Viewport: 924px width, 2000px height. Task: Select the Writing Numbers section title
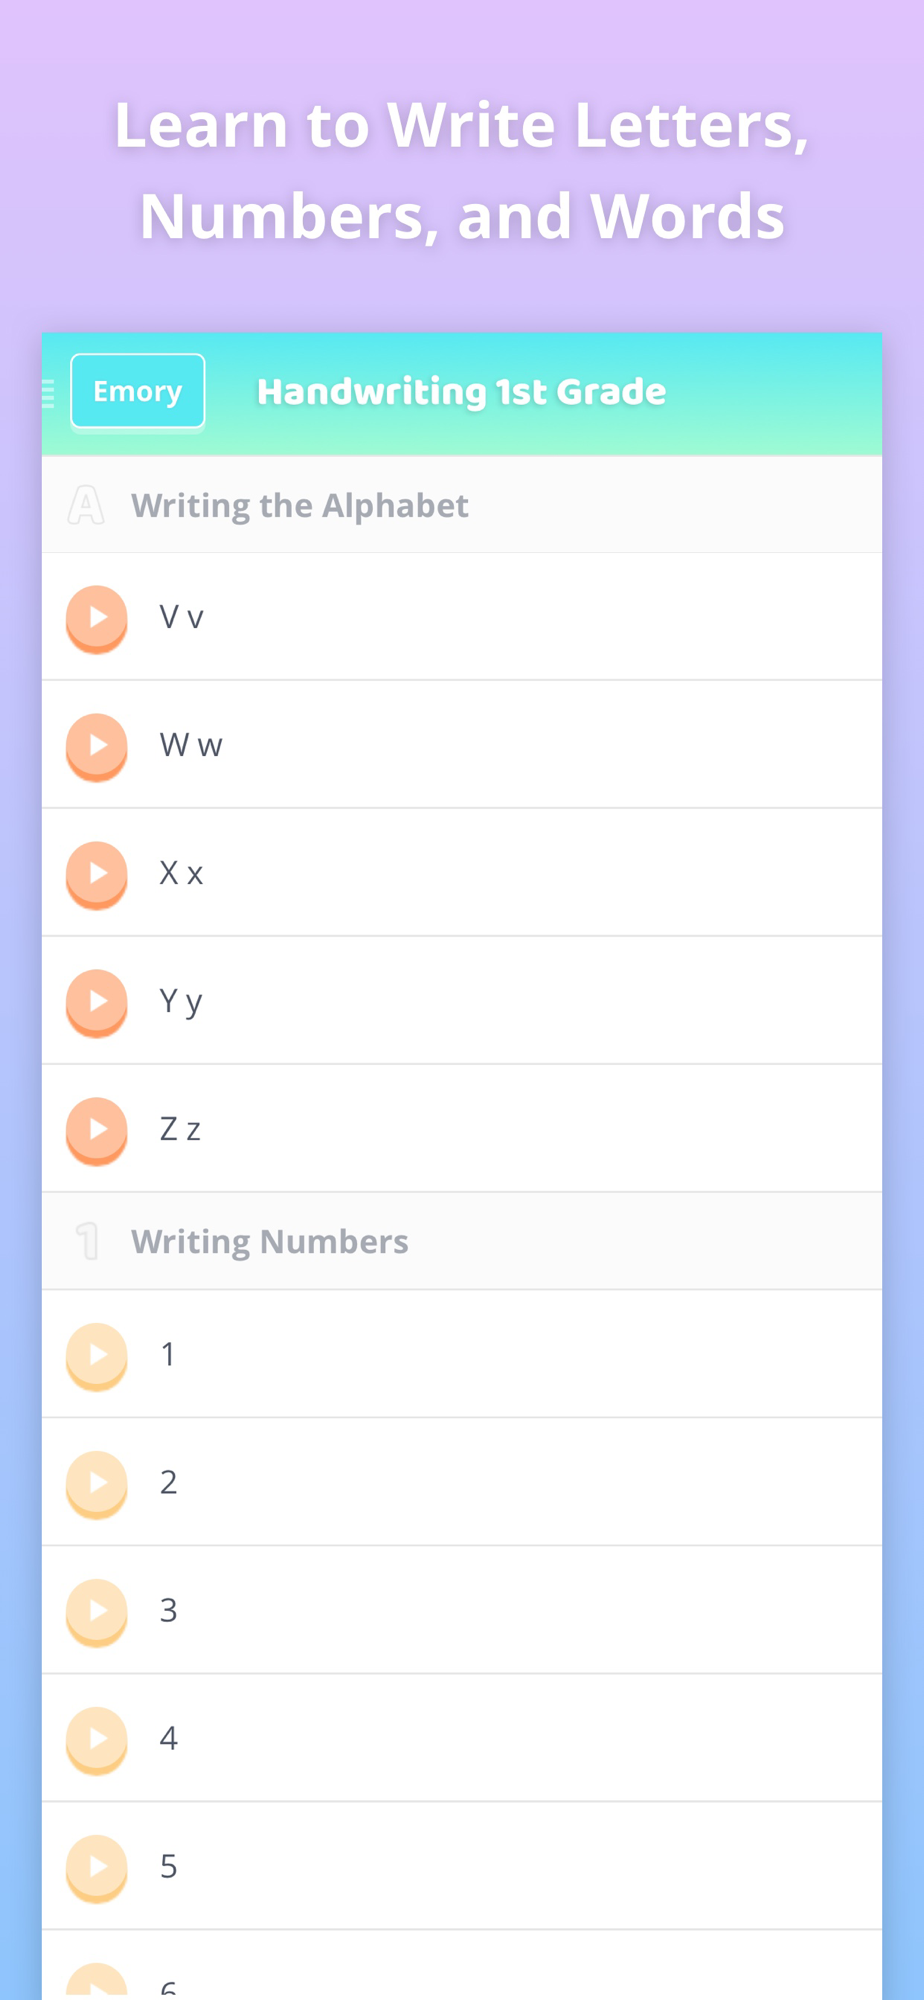270,1242
